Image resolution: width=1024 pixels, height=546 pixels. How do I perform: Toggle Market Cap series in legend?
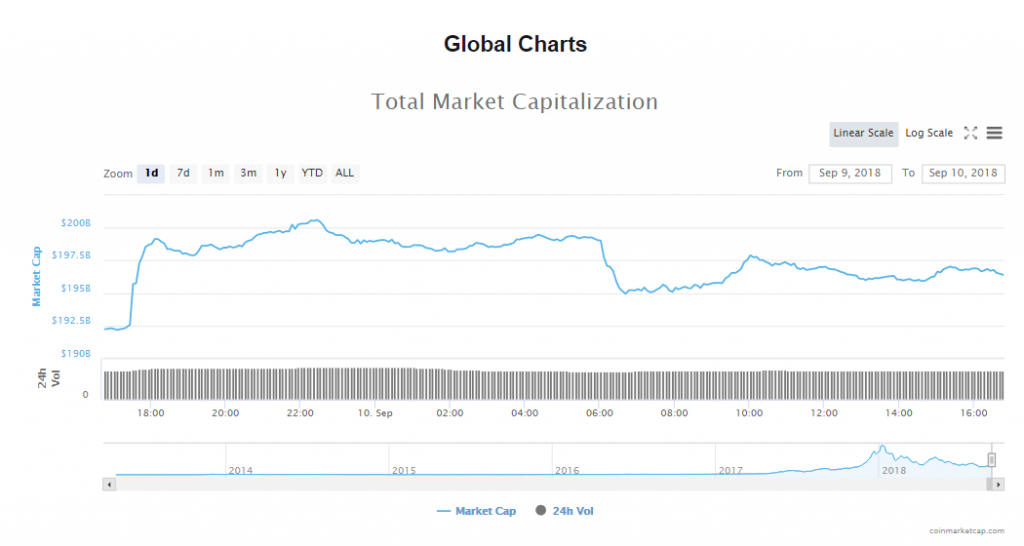[476, 511]
